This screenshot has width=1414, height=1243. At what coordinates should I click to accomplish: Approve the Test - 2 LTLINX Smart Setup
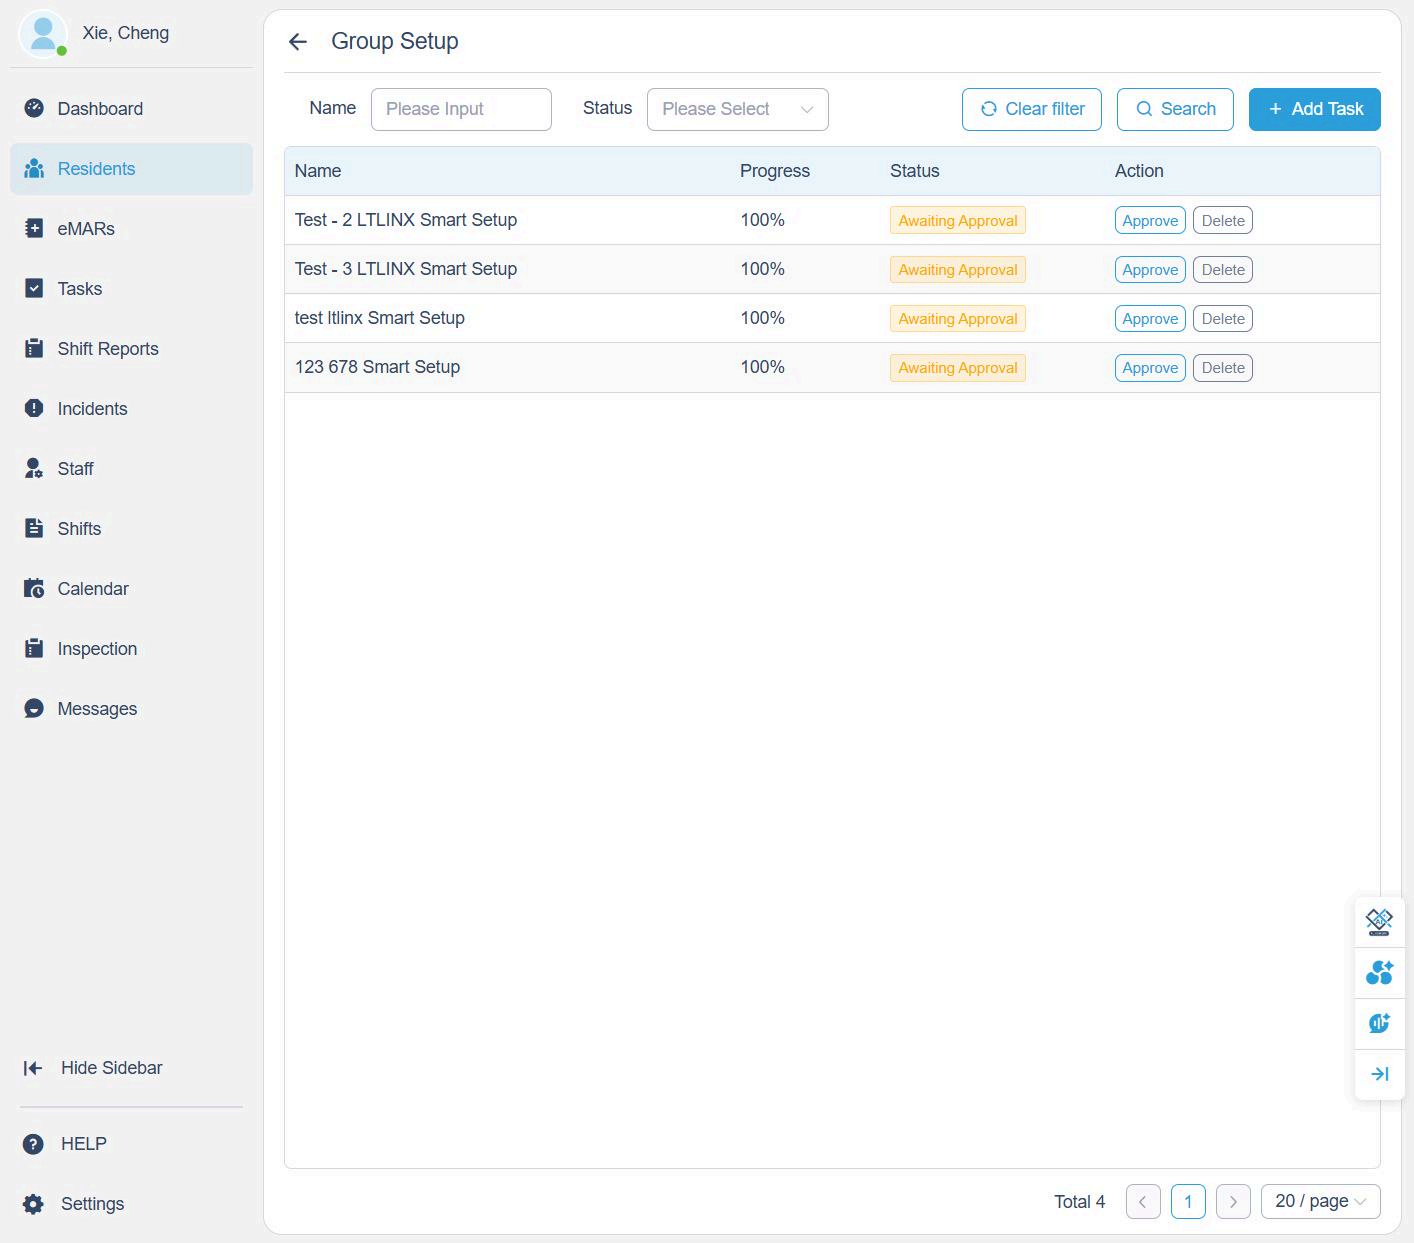tap(1150, 221)
